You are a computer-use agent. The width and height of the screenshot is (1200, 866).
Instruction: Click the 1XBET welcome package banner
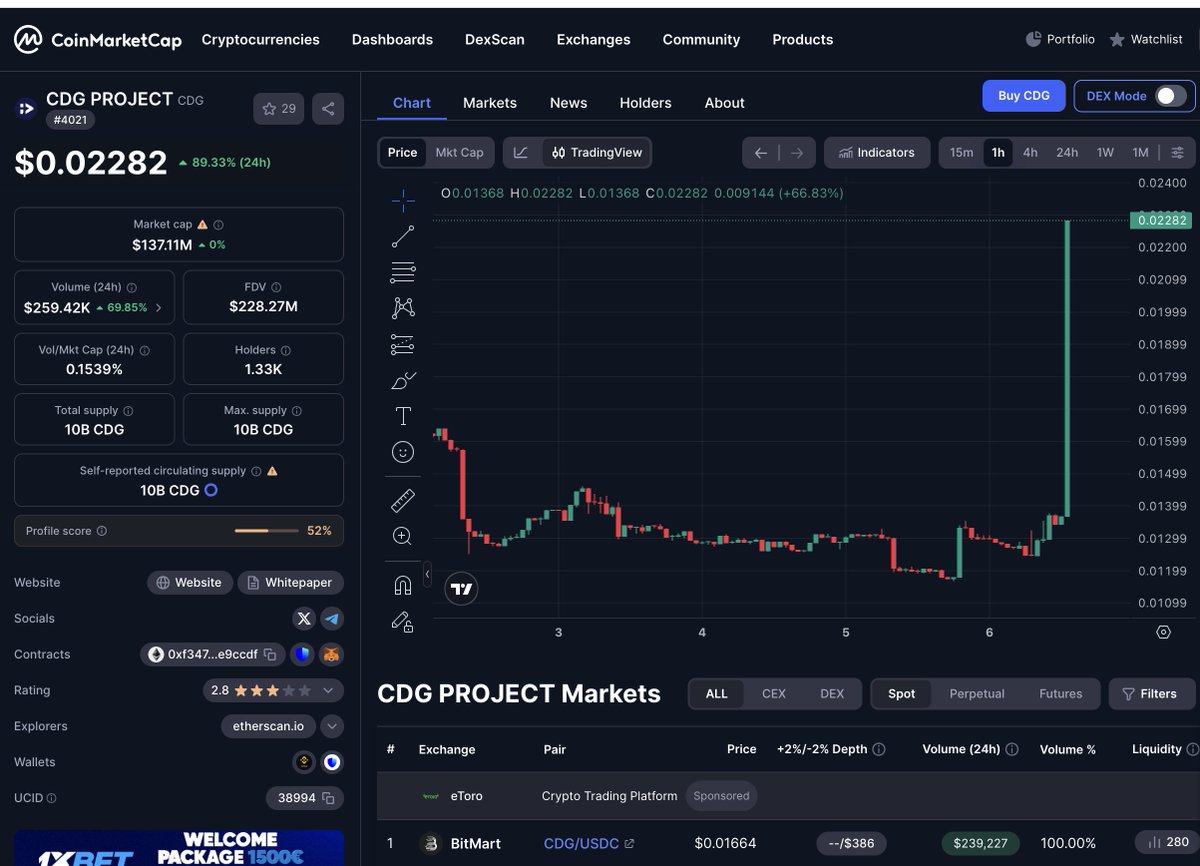179,848
